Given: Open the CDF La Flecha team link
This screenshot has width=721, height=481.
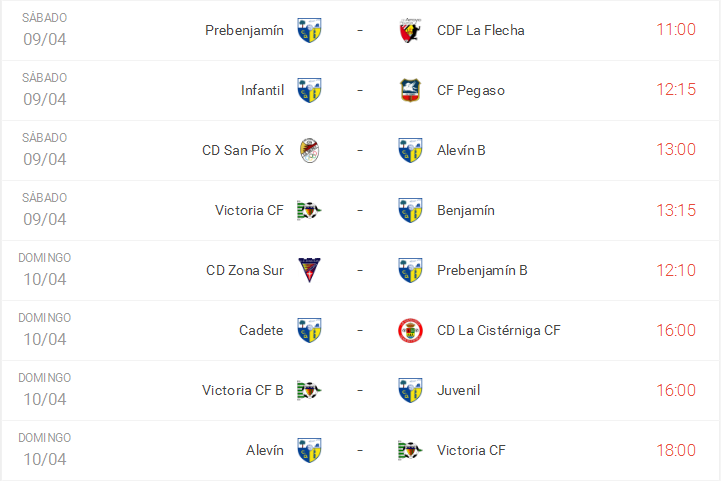Looking at the screenshot, I should click(x=480, y=30).
